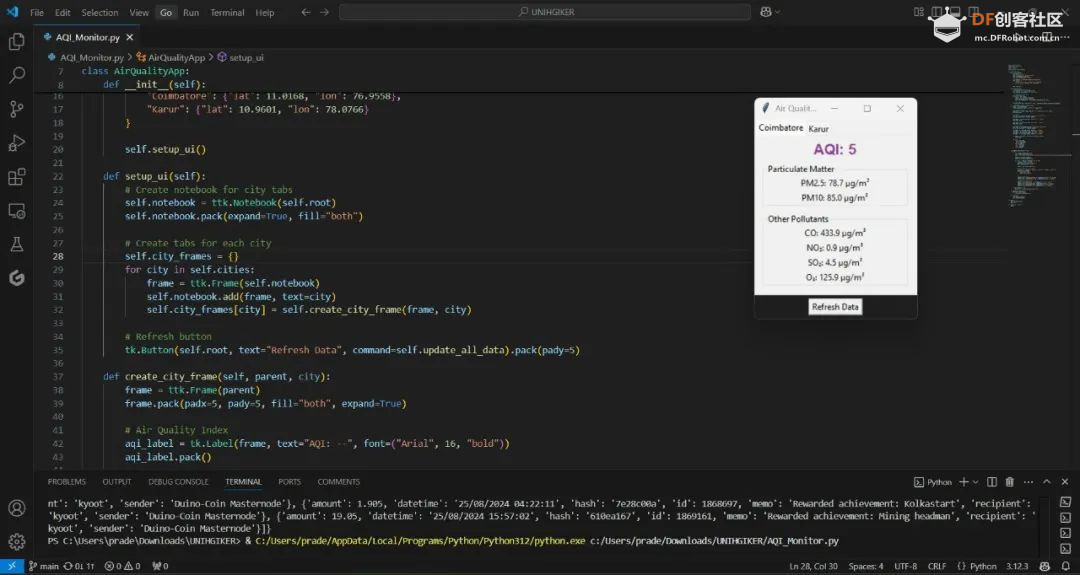
Task: Click the Copilot status icon in status bar
Action: (1045, 566)
